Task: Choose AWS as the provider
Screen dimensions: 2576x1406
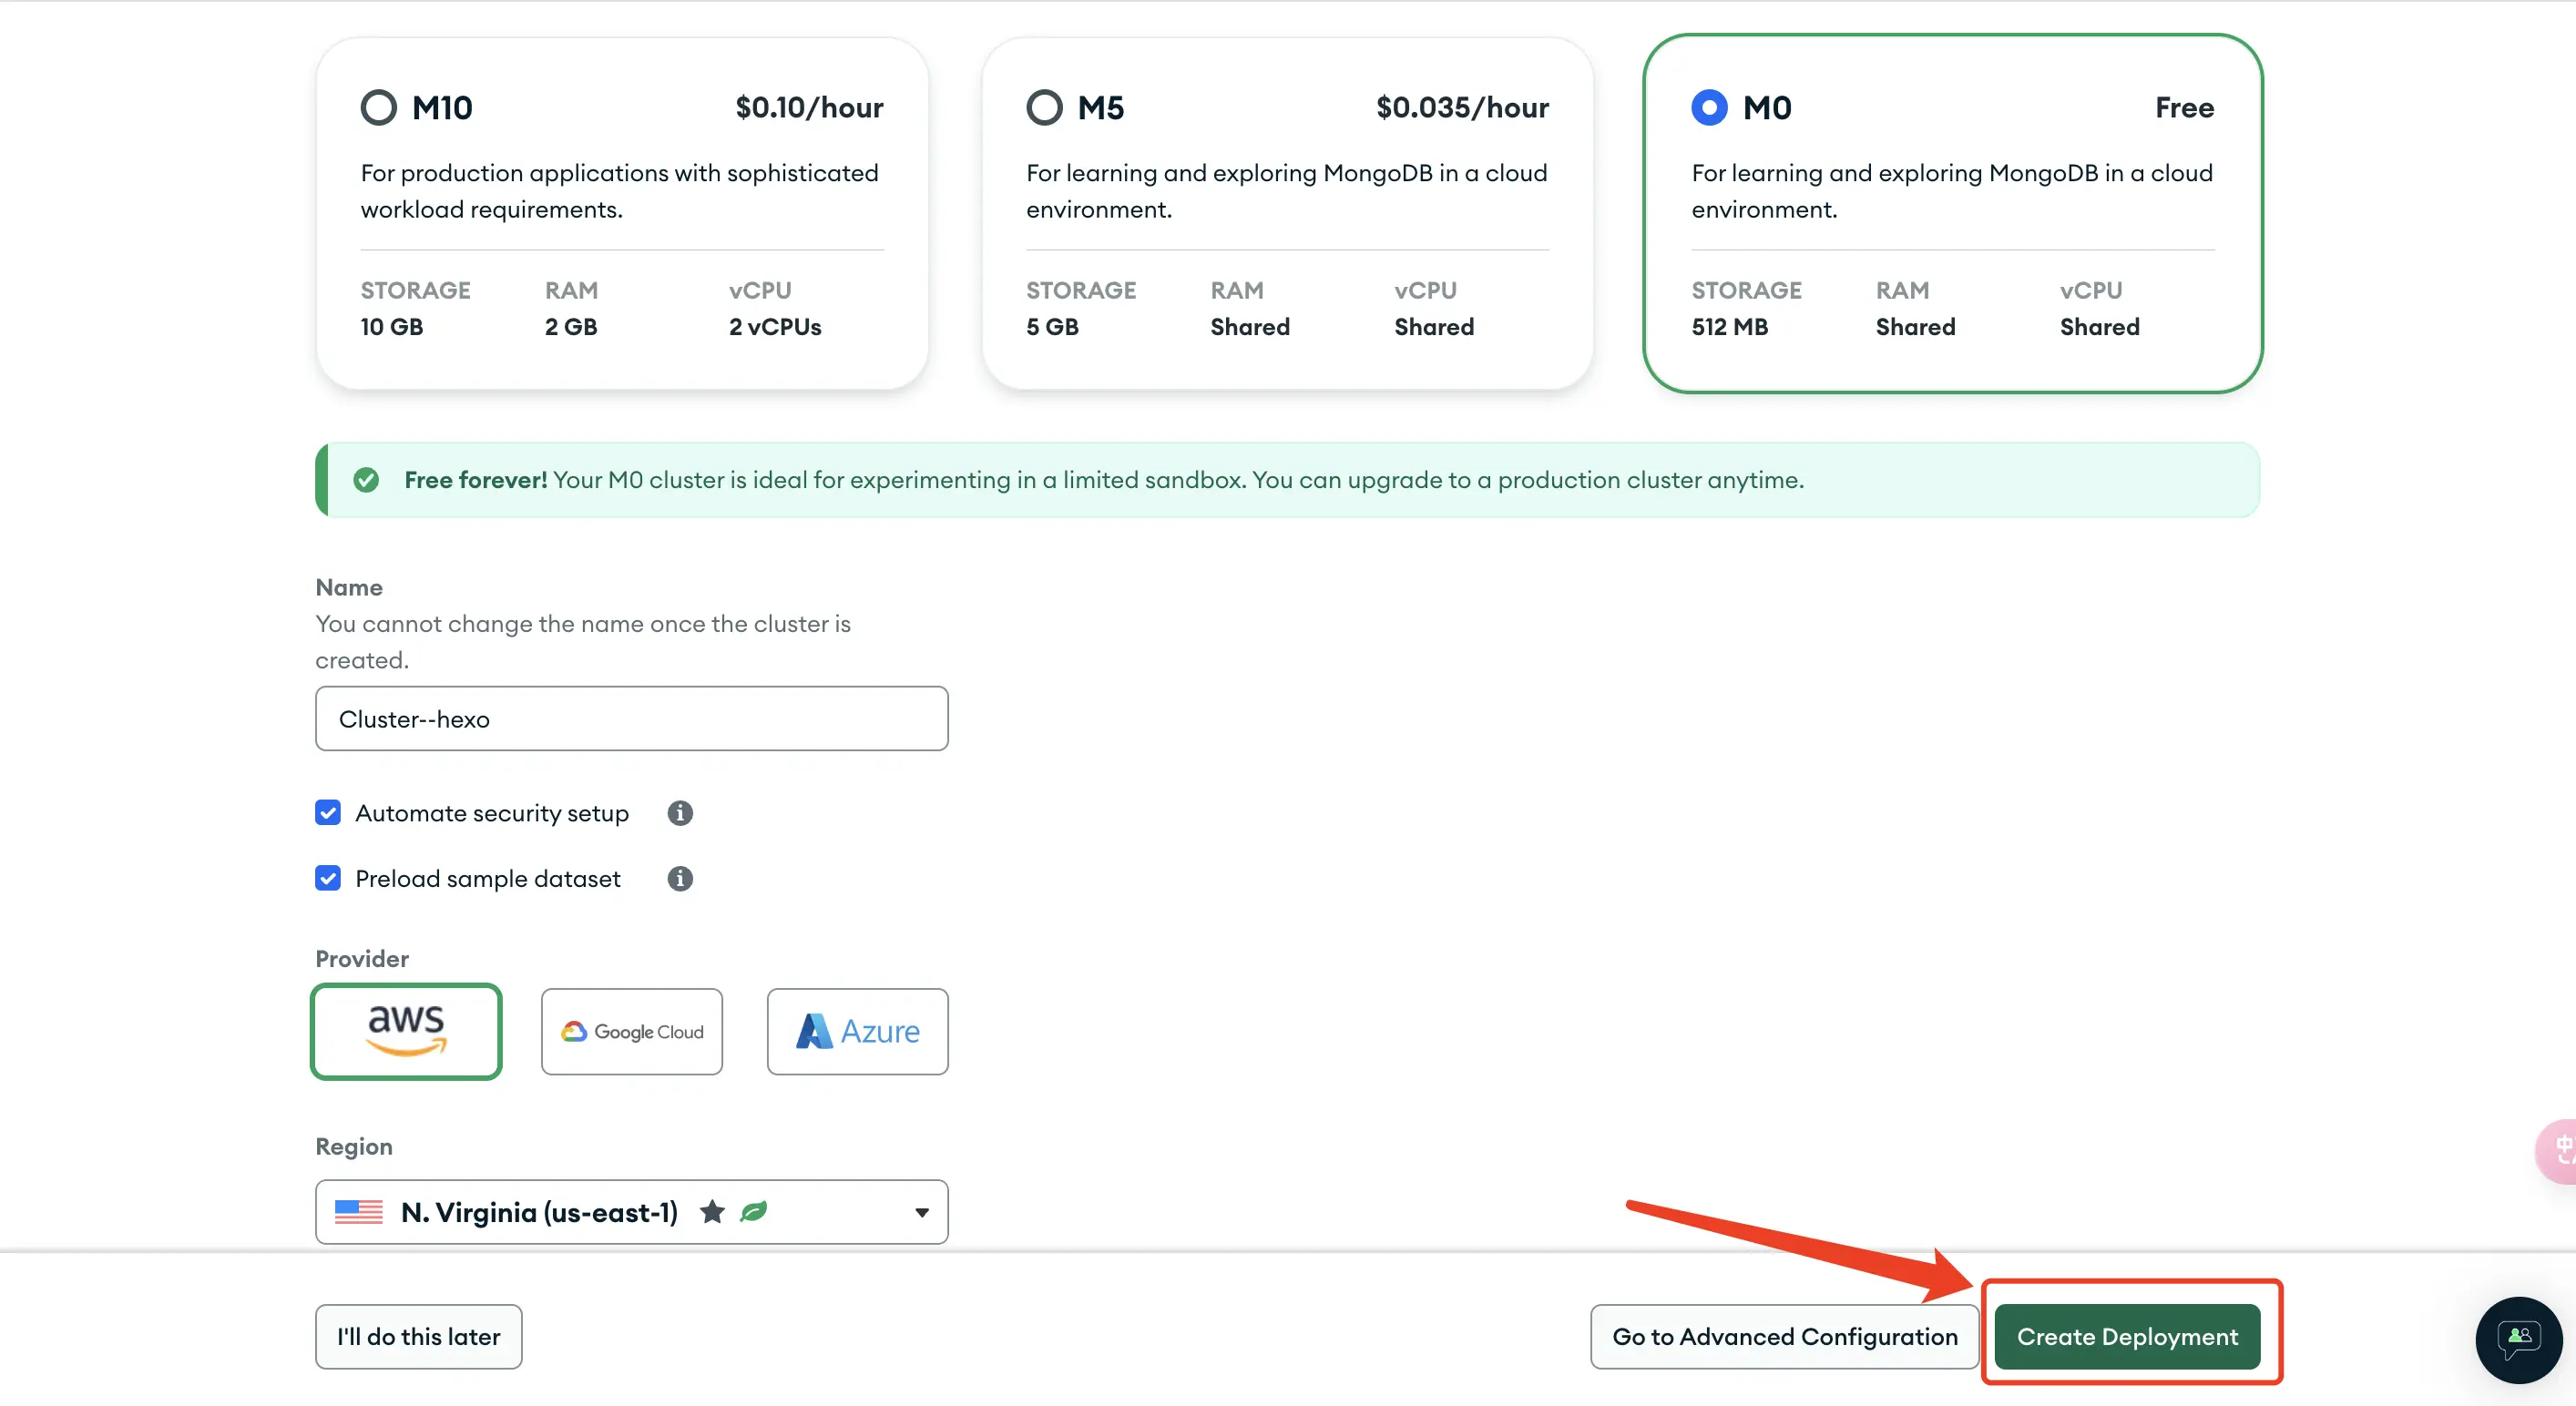Action: [x=406, y=1031]
